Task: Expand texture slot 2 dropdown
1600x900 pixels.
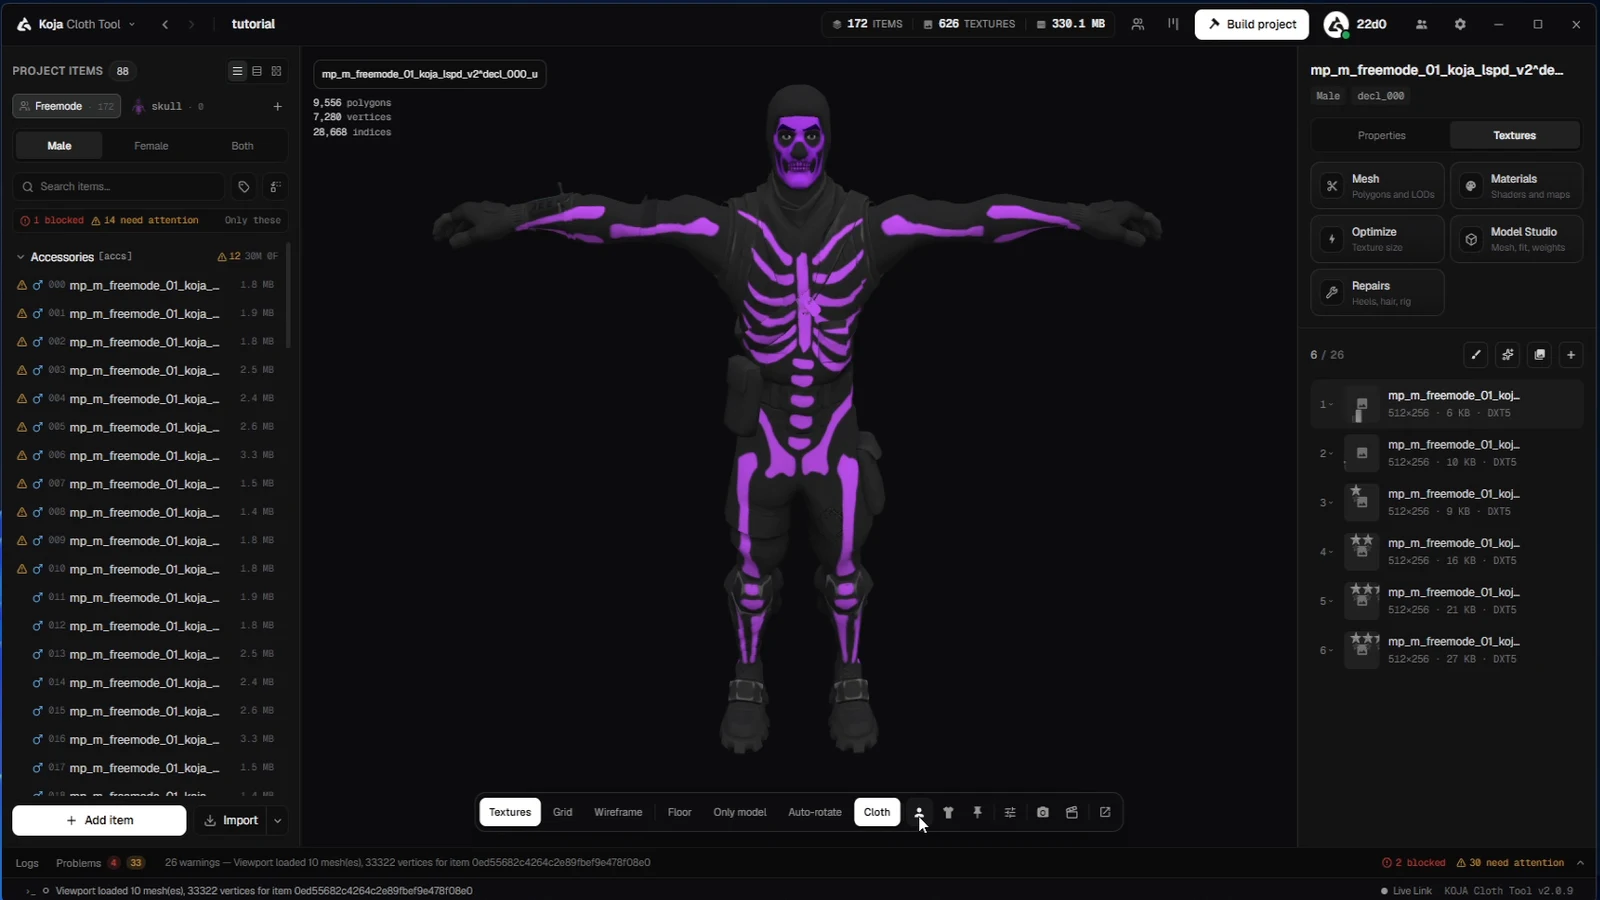Action: (x=1326, y=454)
